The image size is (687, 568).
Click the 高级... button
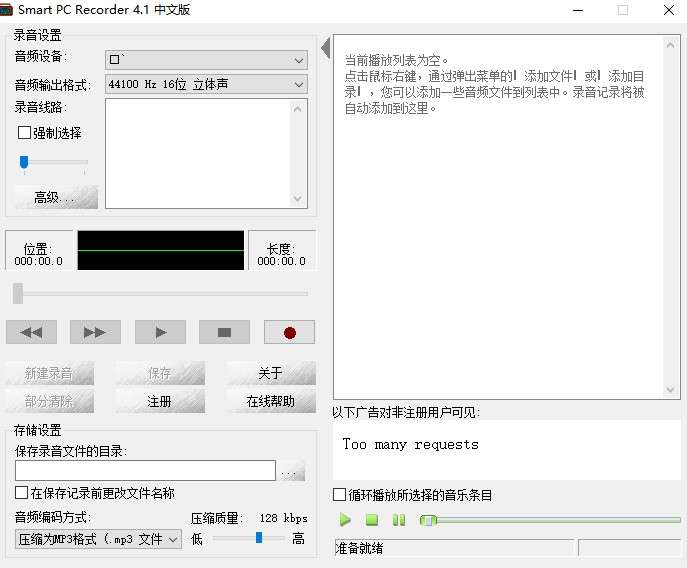pyautogui.click(x=56, y=197)
